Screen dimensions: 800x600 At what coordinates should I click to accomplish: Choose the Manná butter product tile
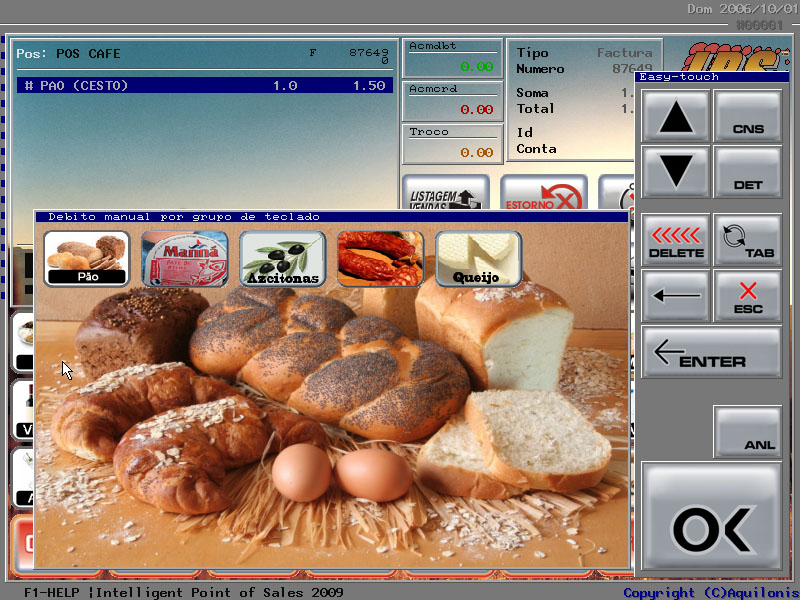point(184,259)
